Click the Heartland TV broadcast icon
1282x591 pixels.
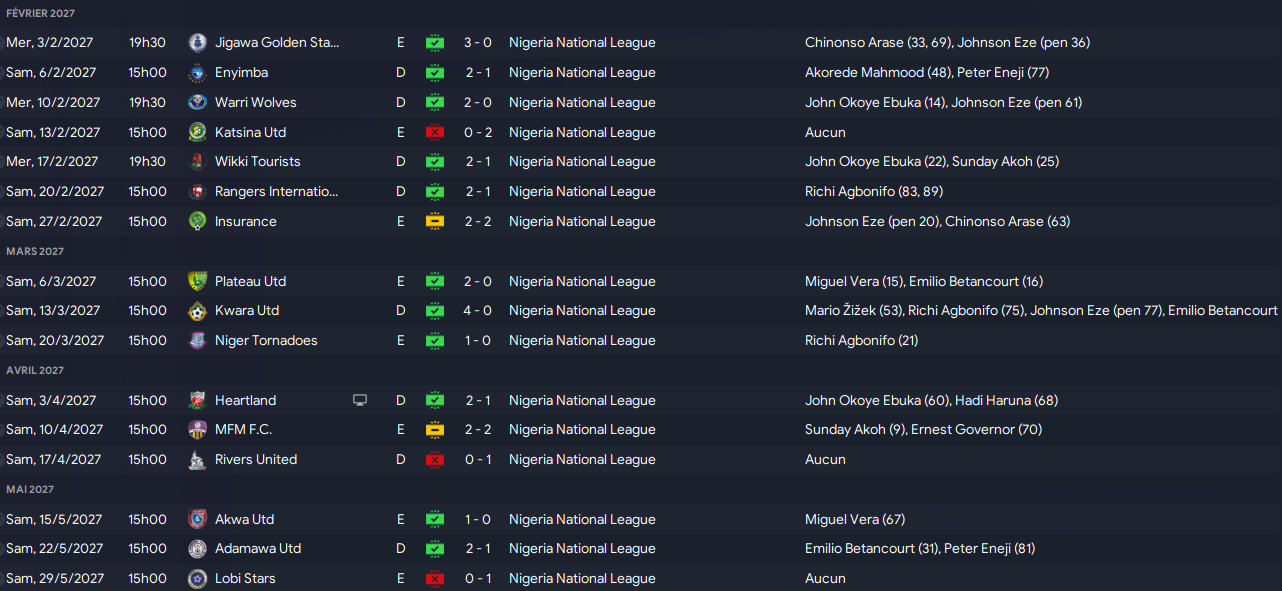coord(360,400)
